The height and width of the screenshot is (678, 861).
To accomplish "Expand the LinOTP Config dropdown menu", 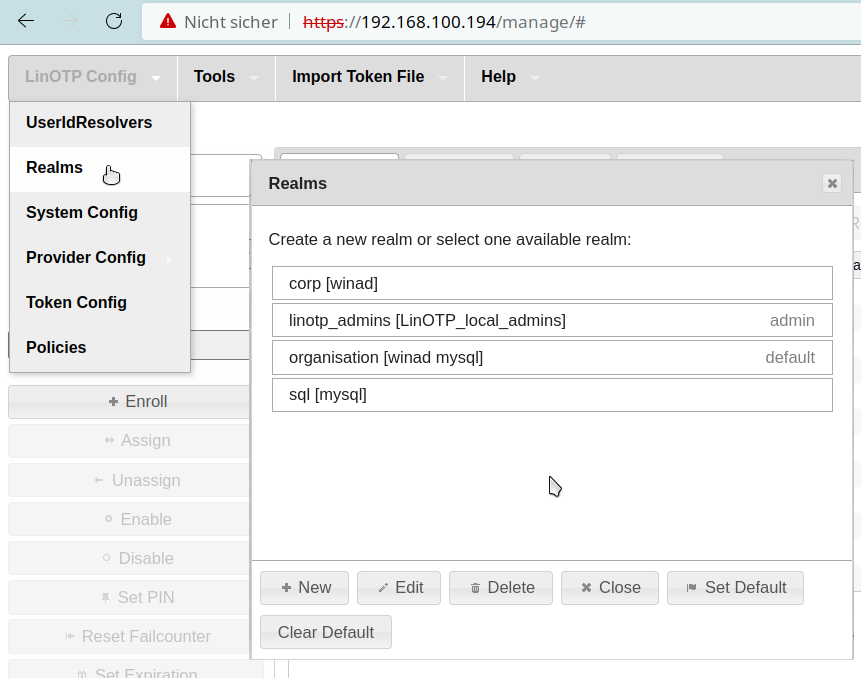I will coord(93,77).
